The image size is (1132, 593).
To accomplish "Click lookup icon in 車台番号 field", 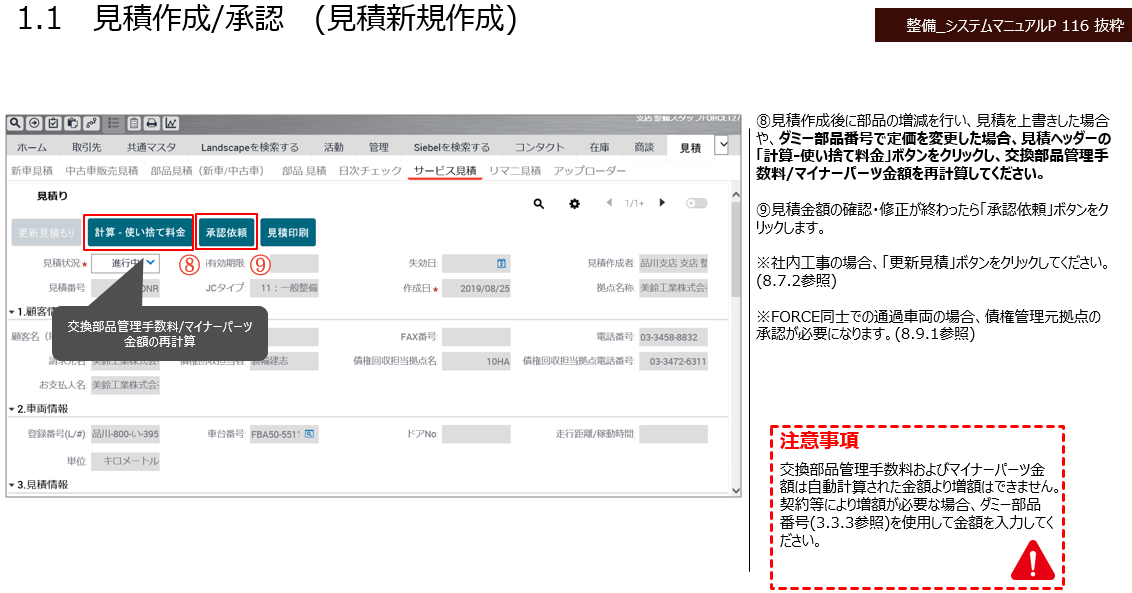I will [x=310, y=434].
